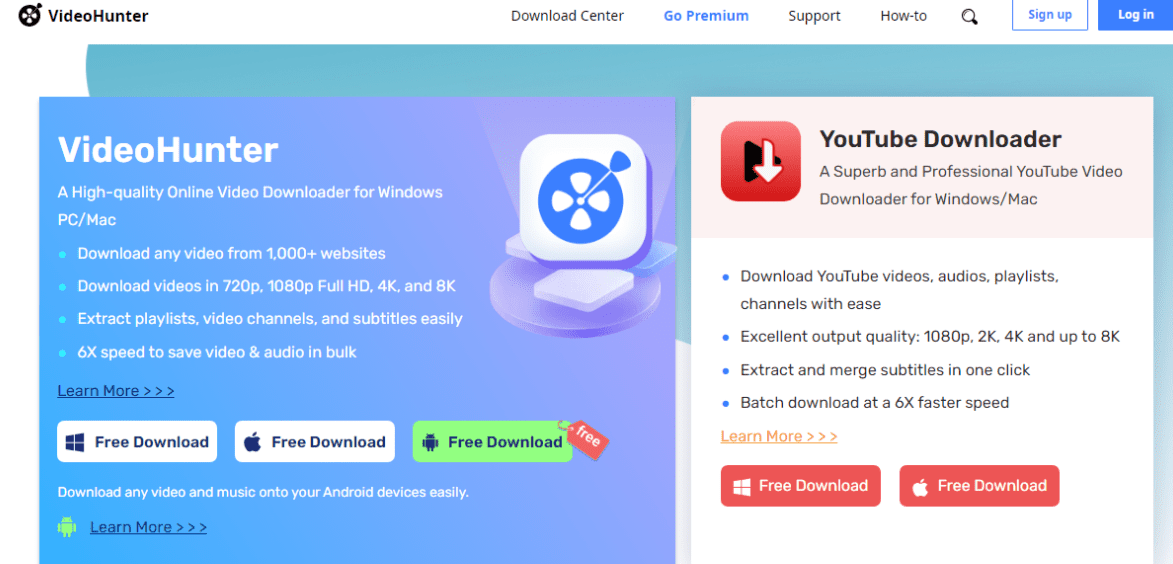Click 'Extract playlists, video channels, and subtitles' text
This screenshot has height=564, width=1173.
tap(270, 319)
